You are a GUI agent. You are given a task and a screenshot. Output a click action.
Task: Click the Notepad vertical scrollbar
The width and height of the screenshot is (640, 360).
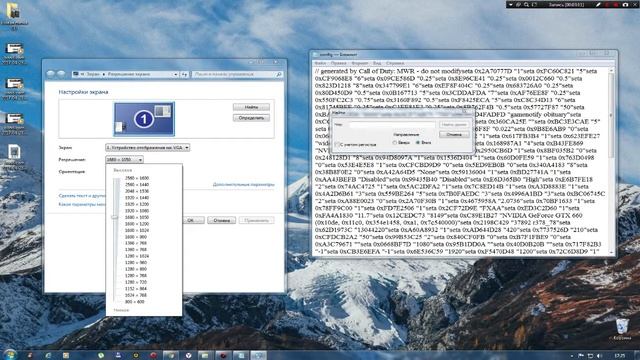tap(611, 162)
